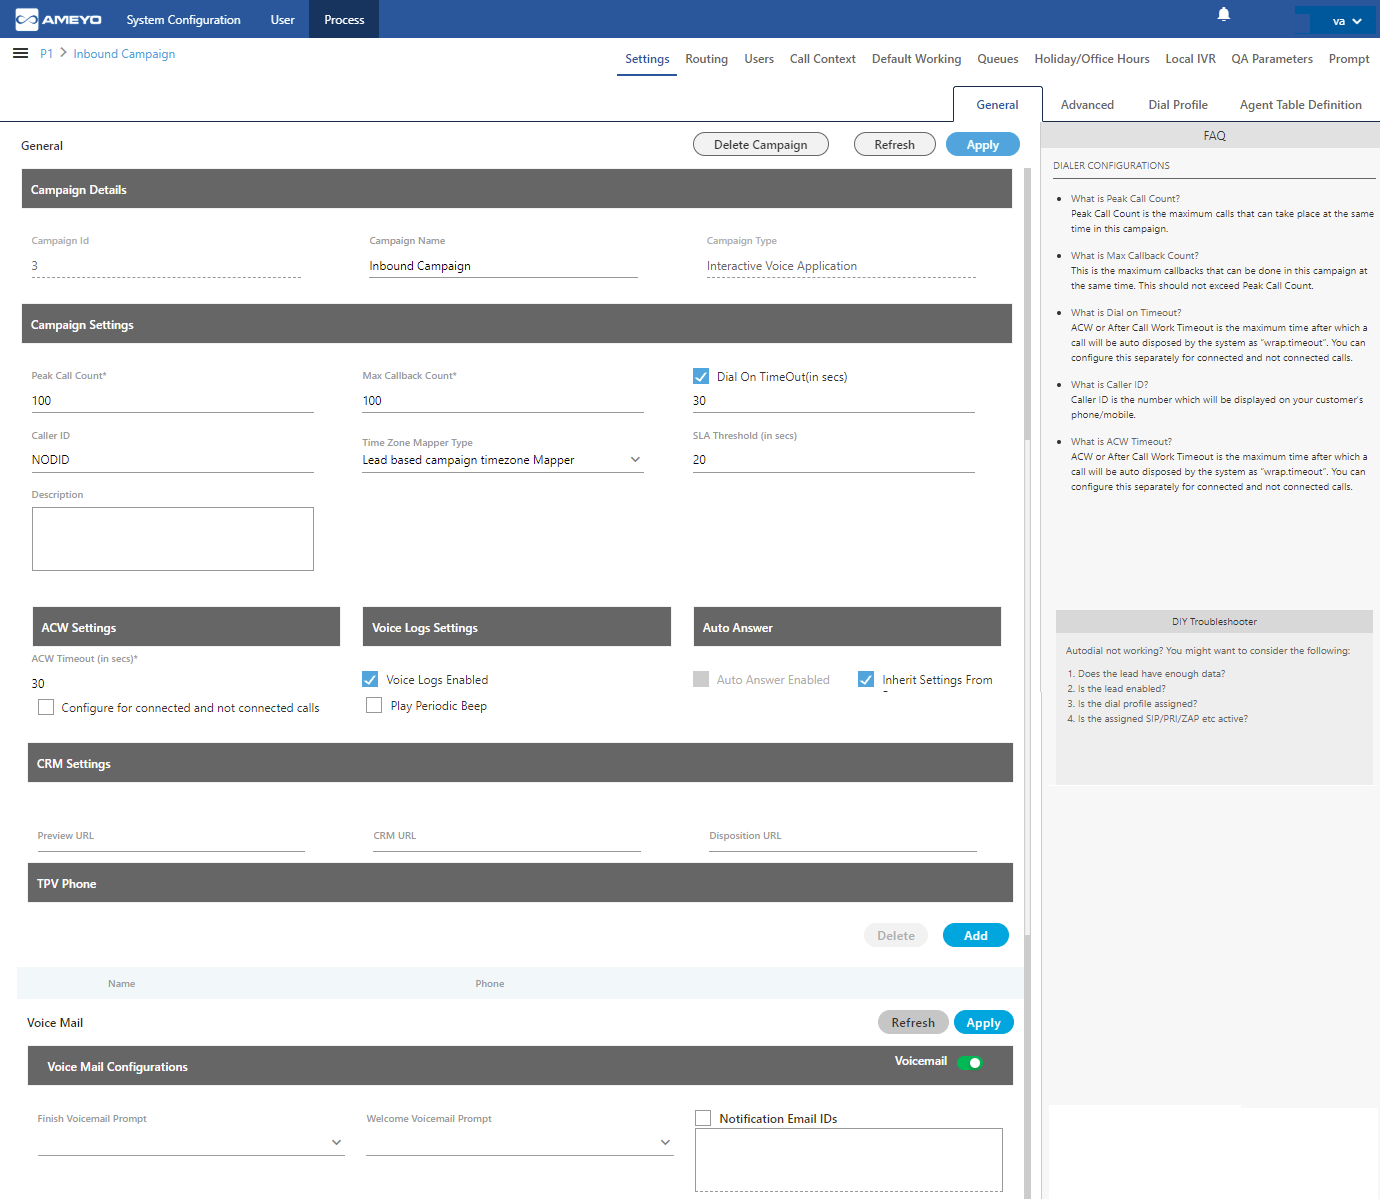Uncheck Voice Logs Enabled
The image size is (1380, 1199).
(370, 679)
